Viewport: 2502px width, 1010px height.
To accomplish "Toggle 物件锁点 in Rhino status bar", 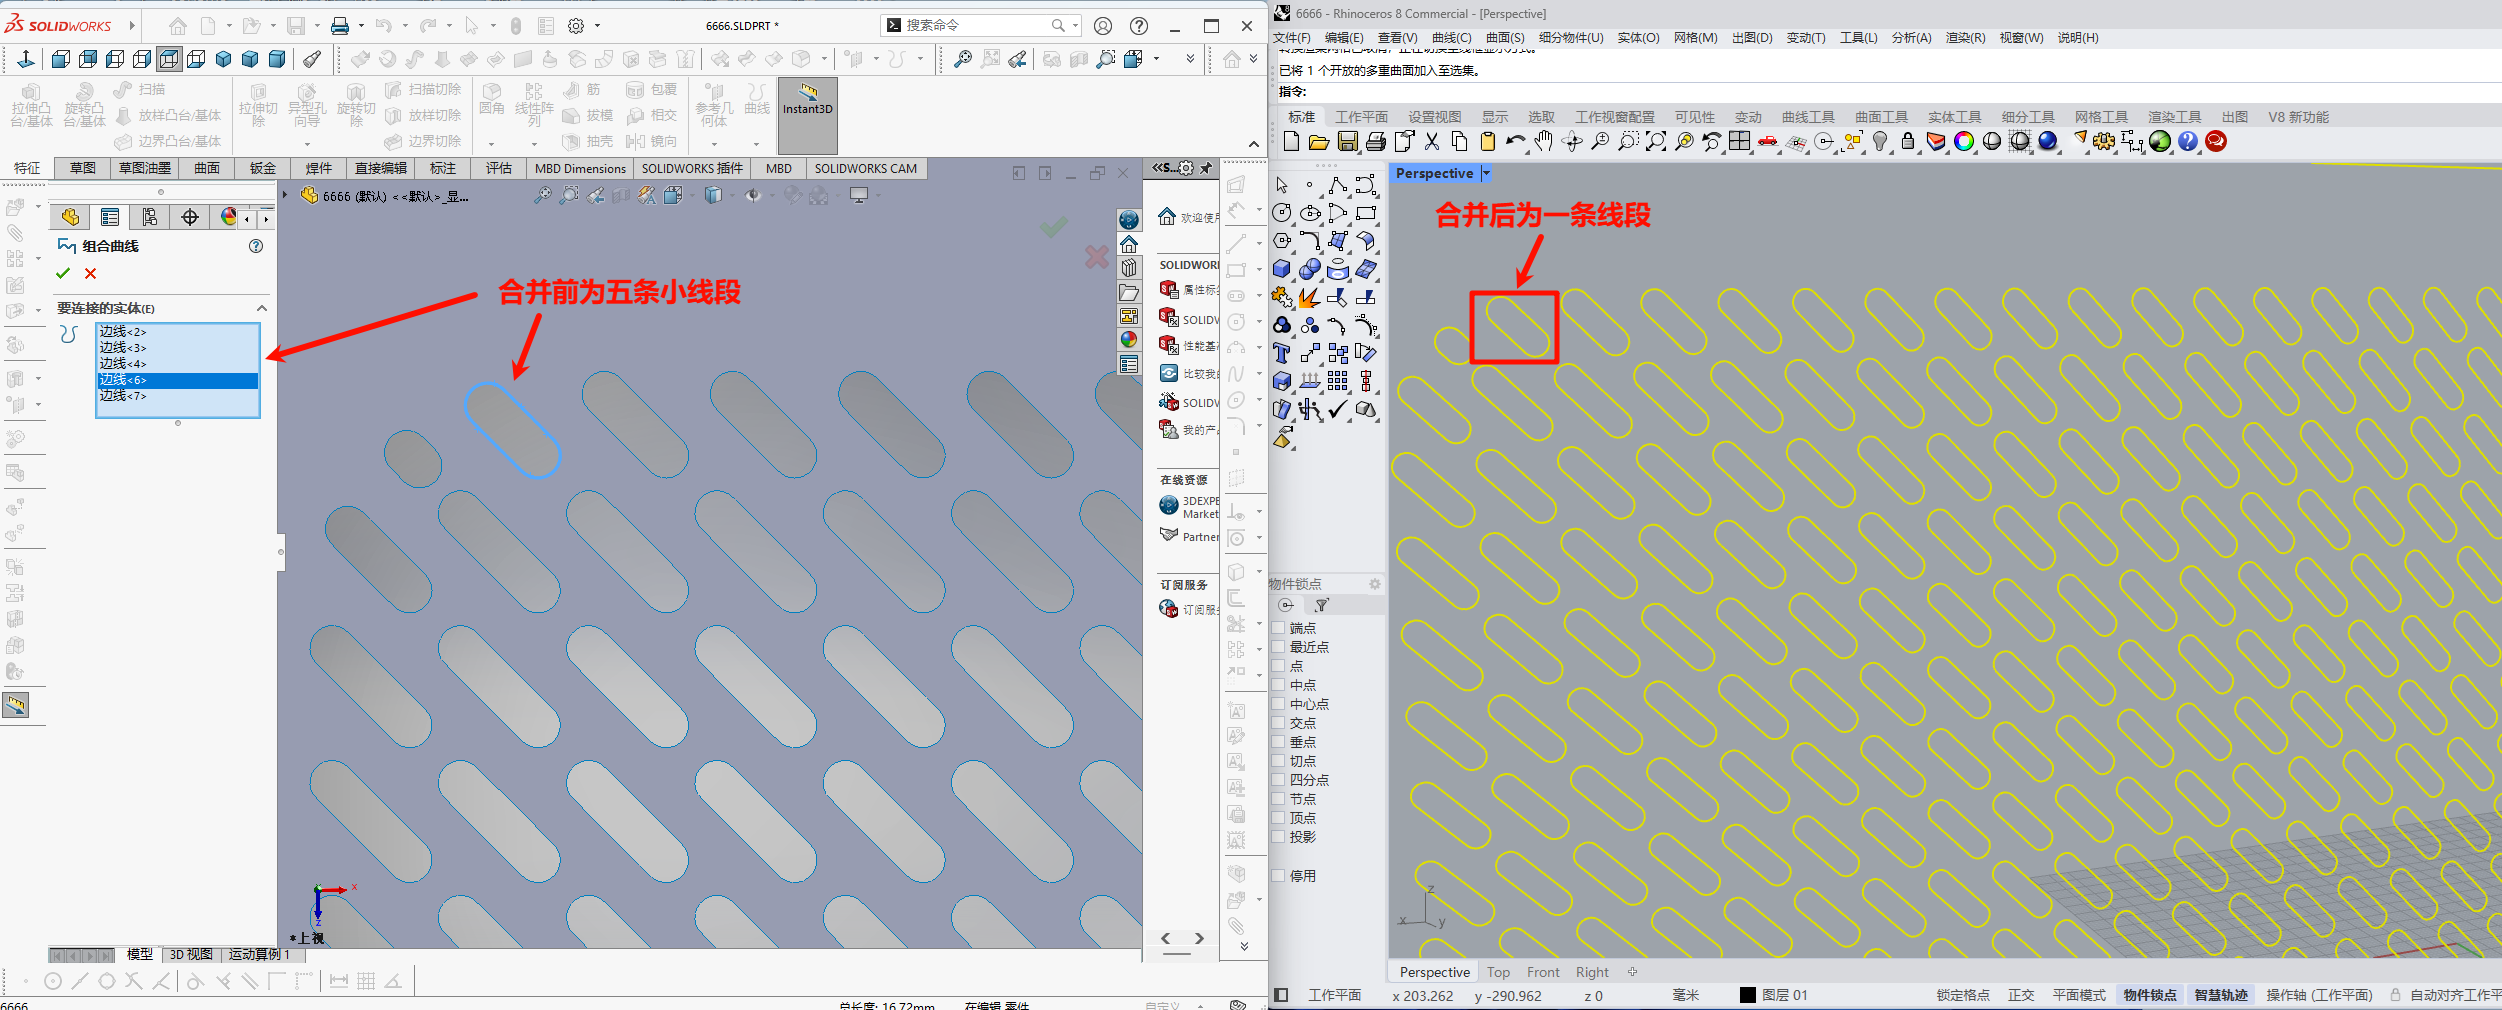I will 2150,995.
